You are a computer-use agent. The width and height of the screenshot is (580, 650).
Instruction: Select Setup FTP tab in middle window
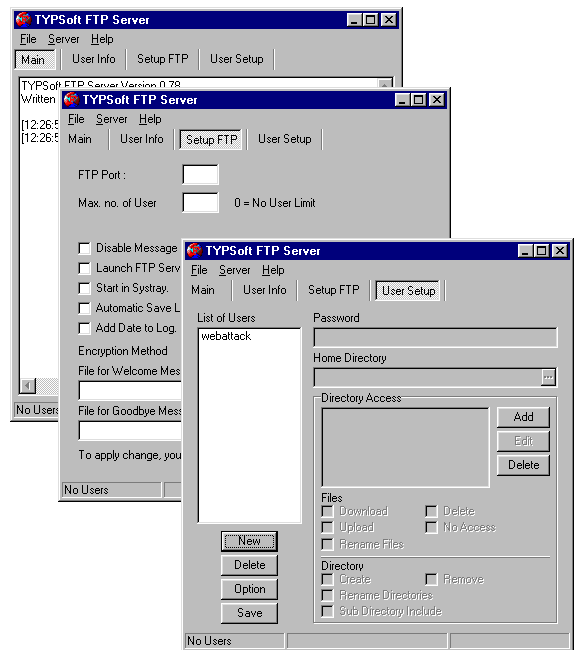coord(211,140)
